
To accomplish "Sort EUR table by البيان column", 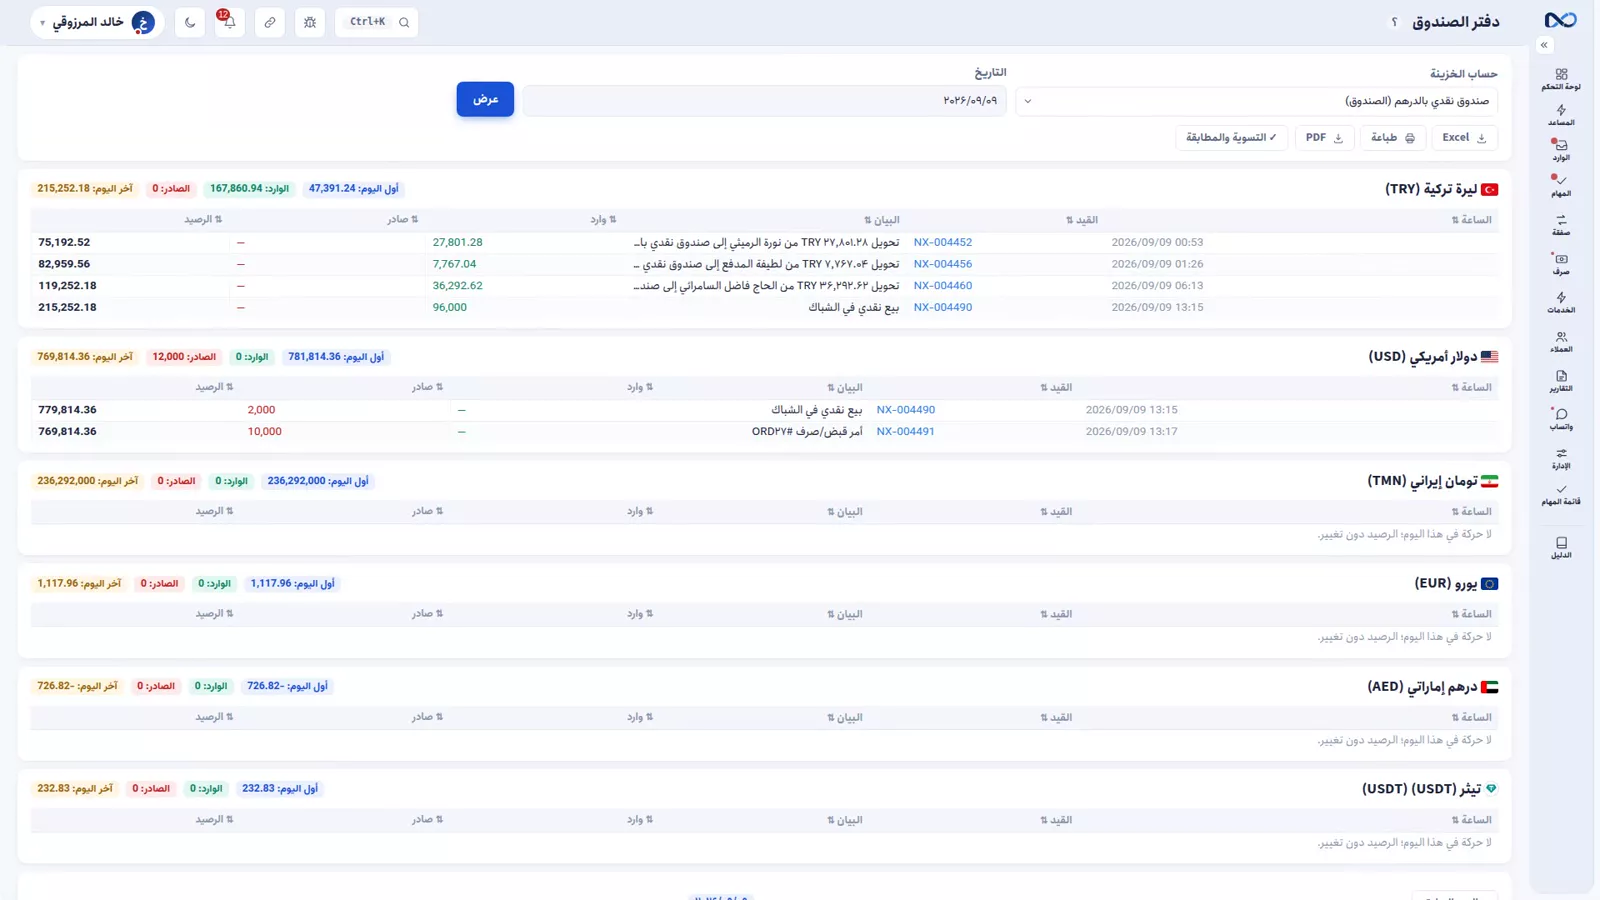I will point(844,614).
